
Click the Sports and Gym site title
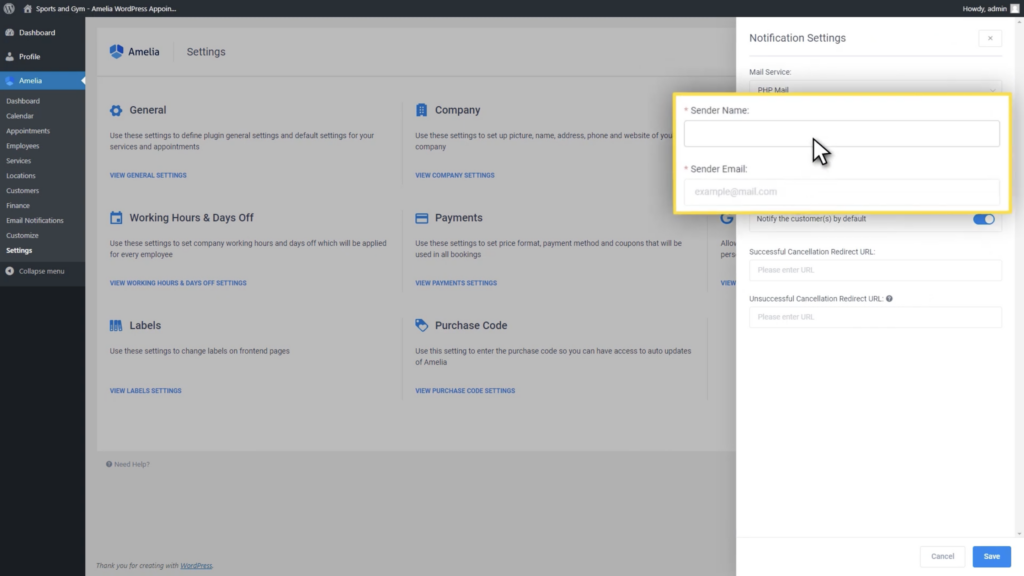pos(106,8)
